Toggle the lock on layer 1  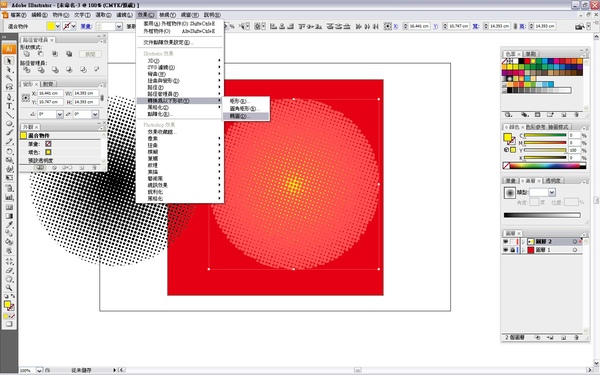click(513, 250)
